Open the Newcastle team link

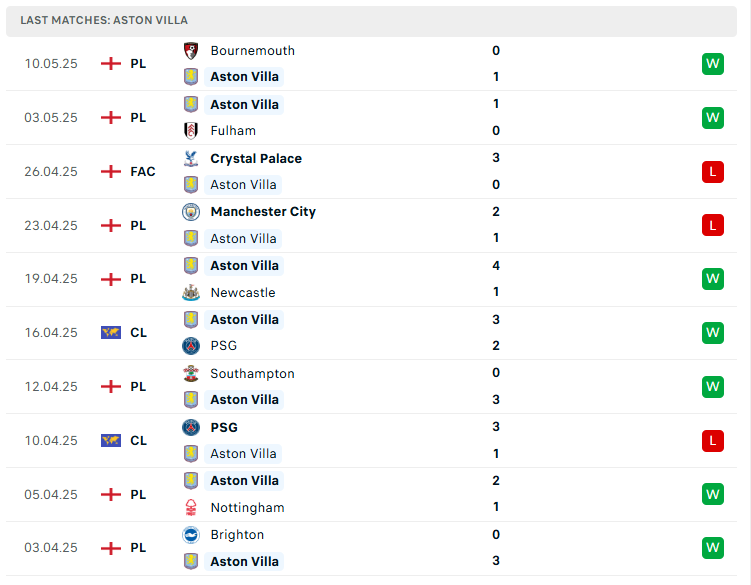243,293
